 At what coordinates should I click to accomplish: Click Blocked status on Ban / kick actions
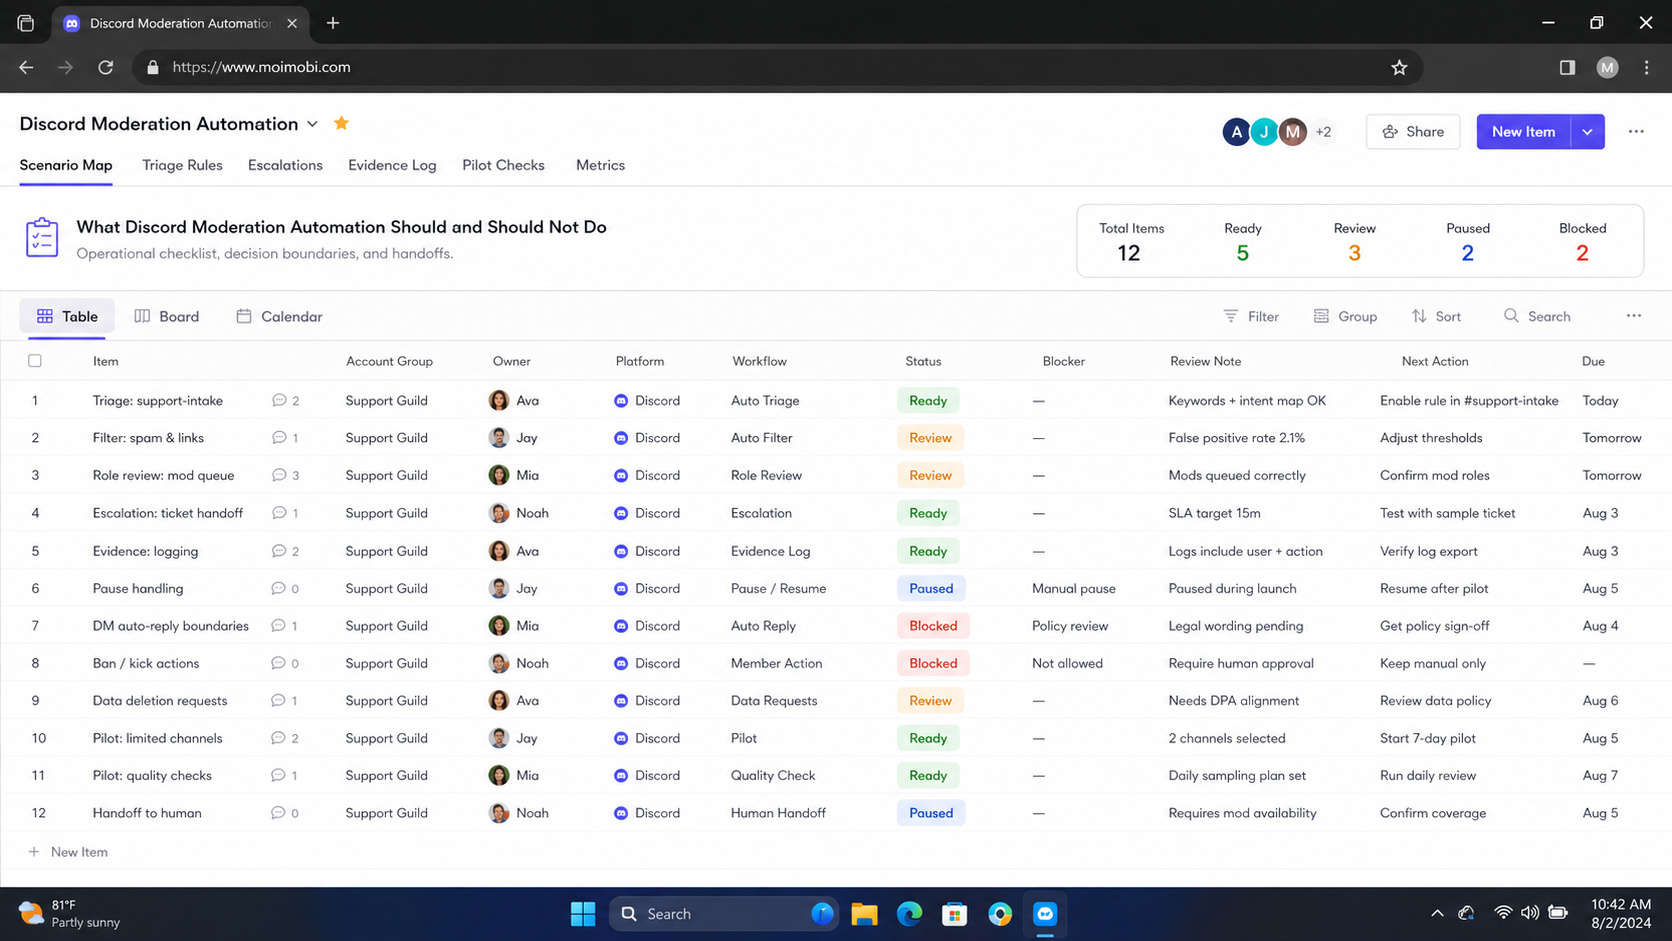[933, 663]
